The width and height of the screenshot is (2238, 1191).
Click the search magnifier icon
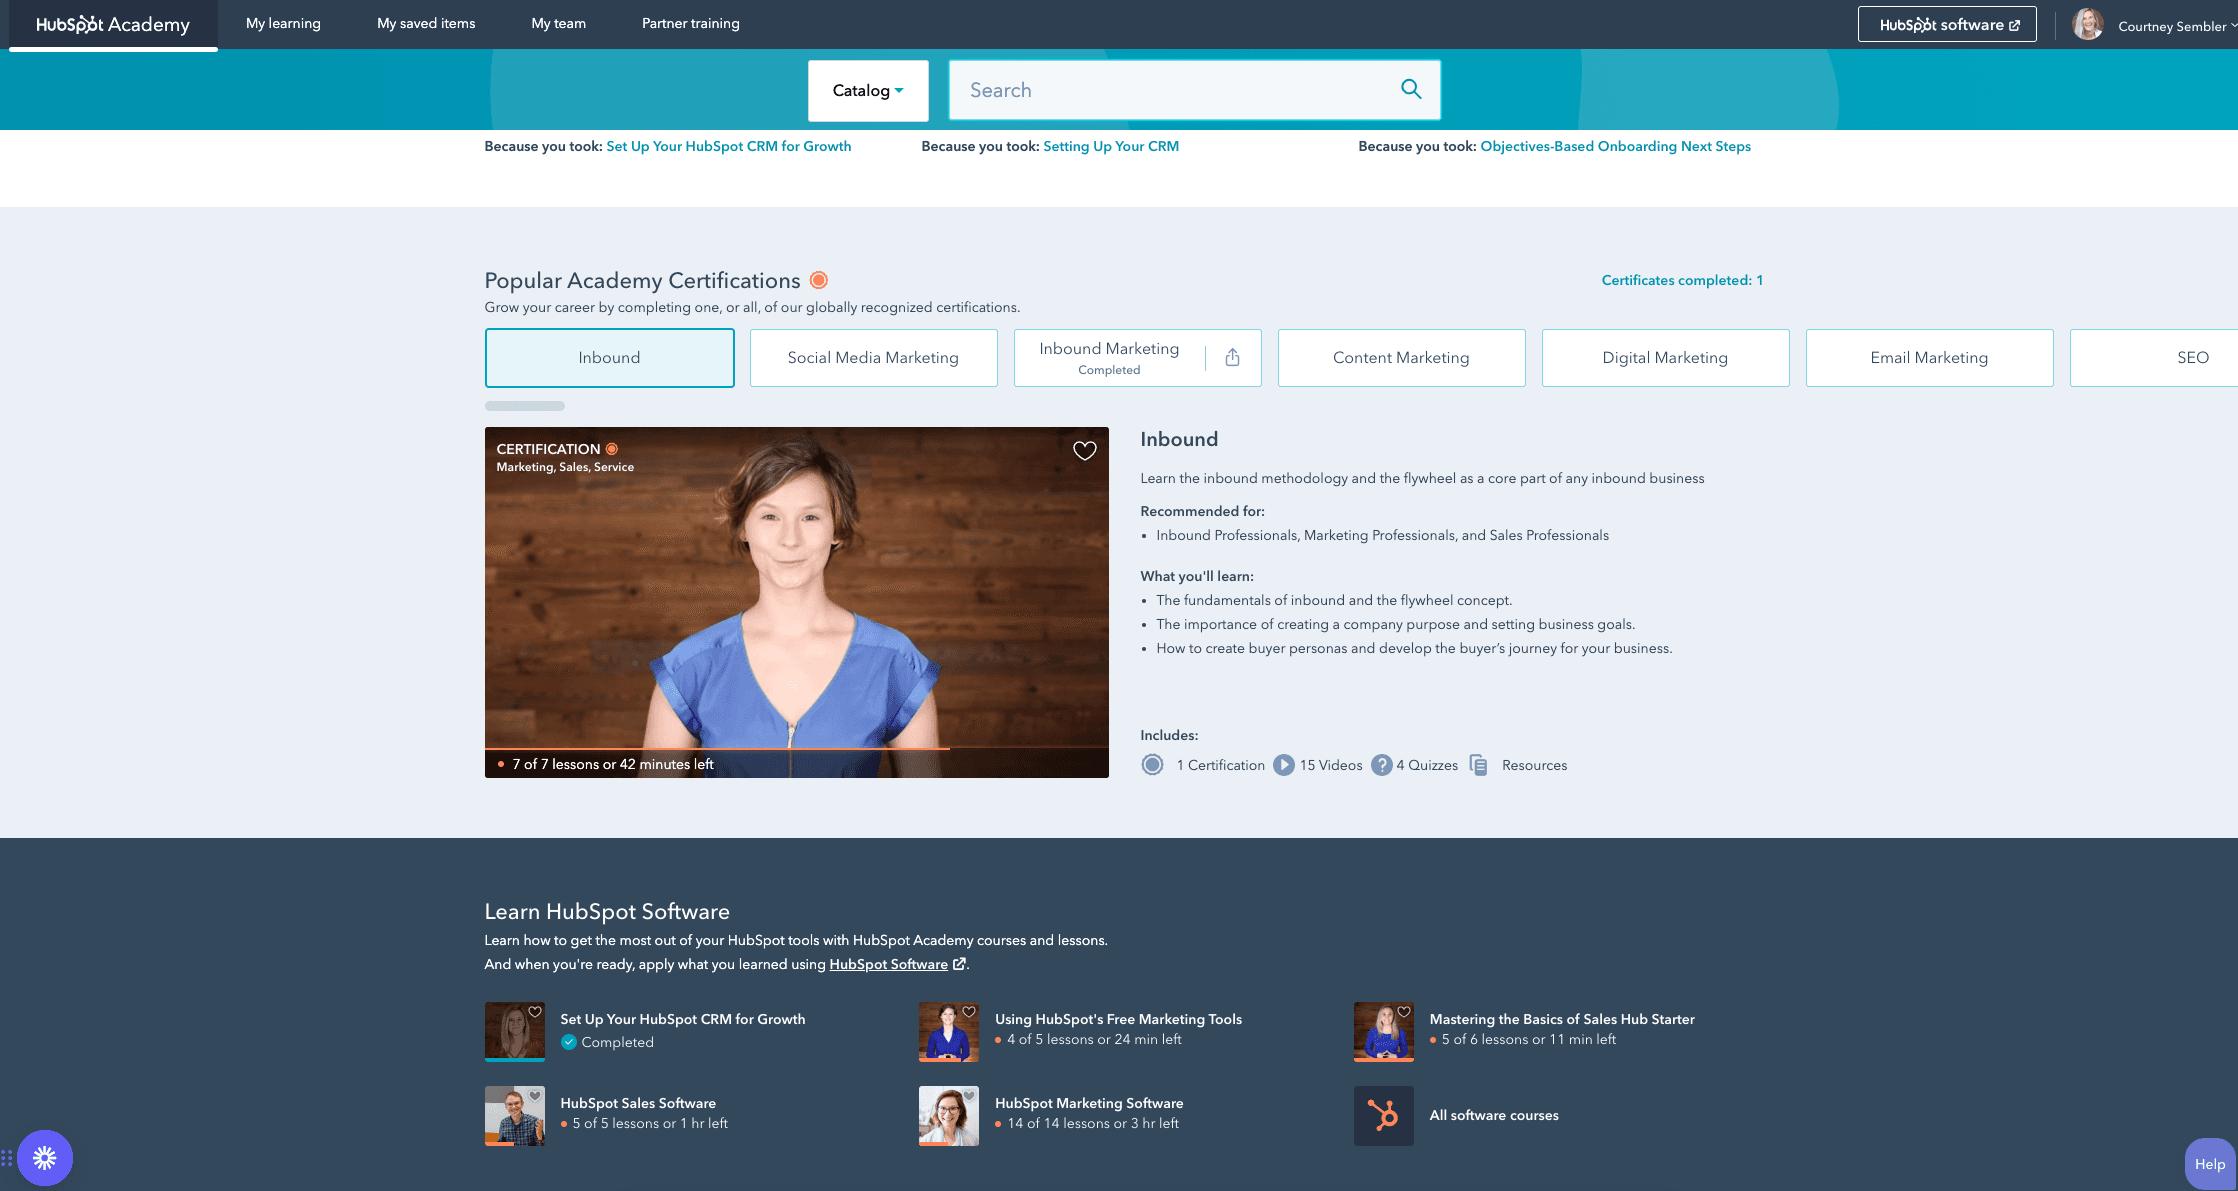click(x=1411, y=89)
